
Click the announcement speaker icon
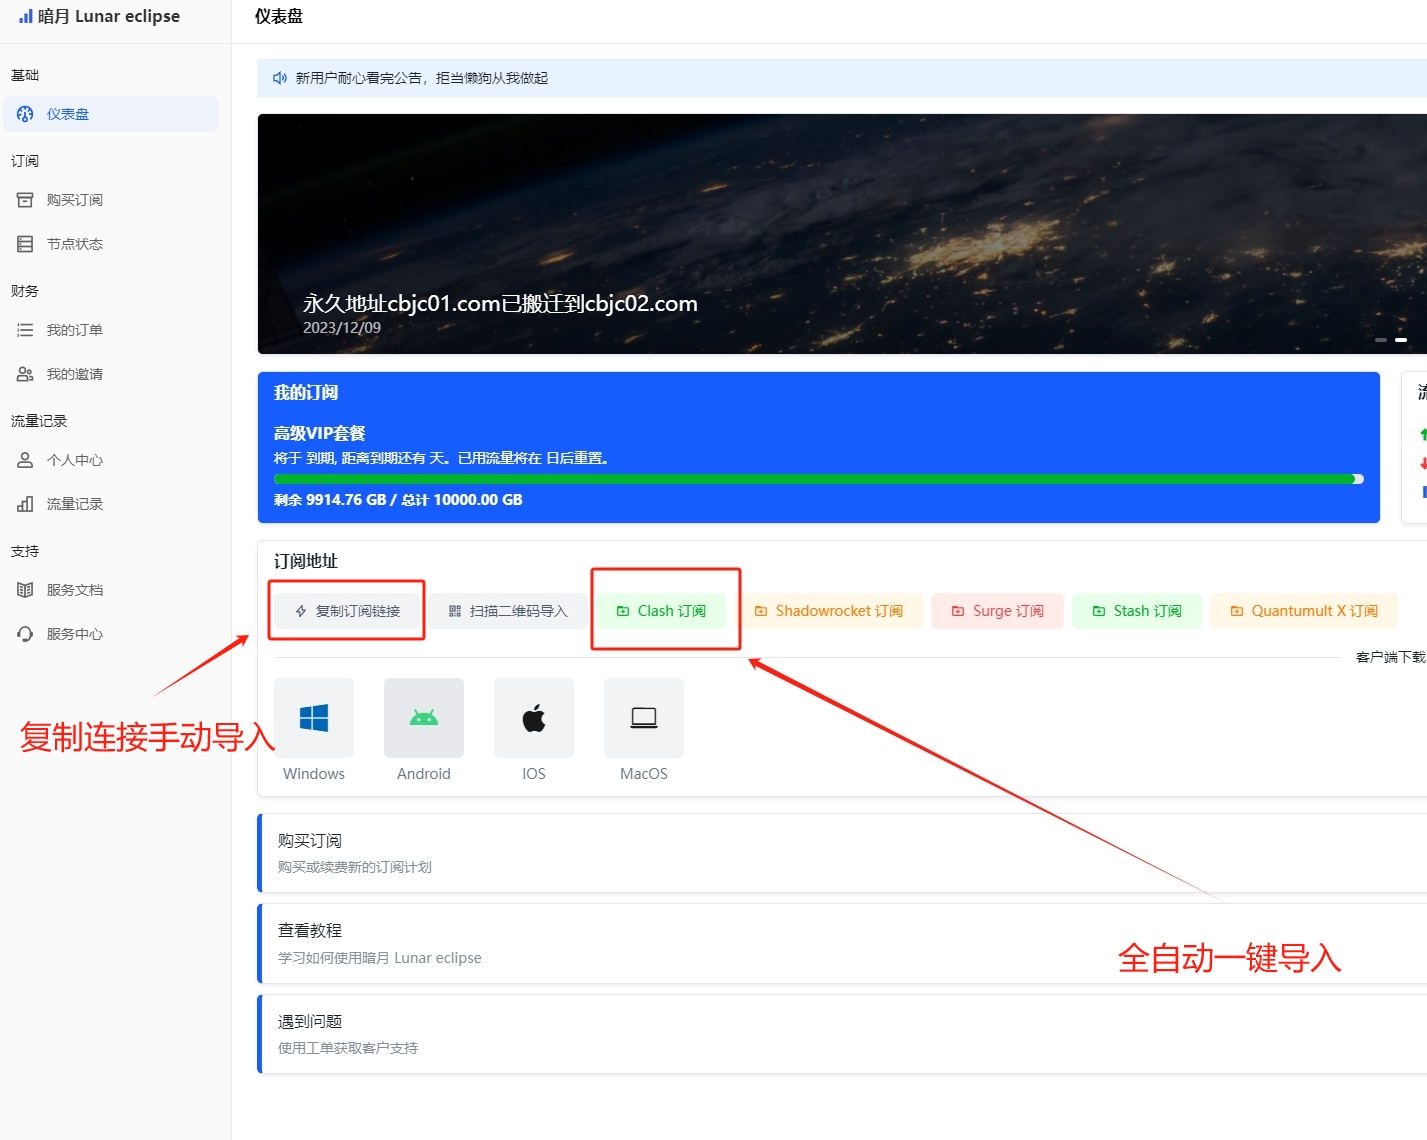(280, 78)
